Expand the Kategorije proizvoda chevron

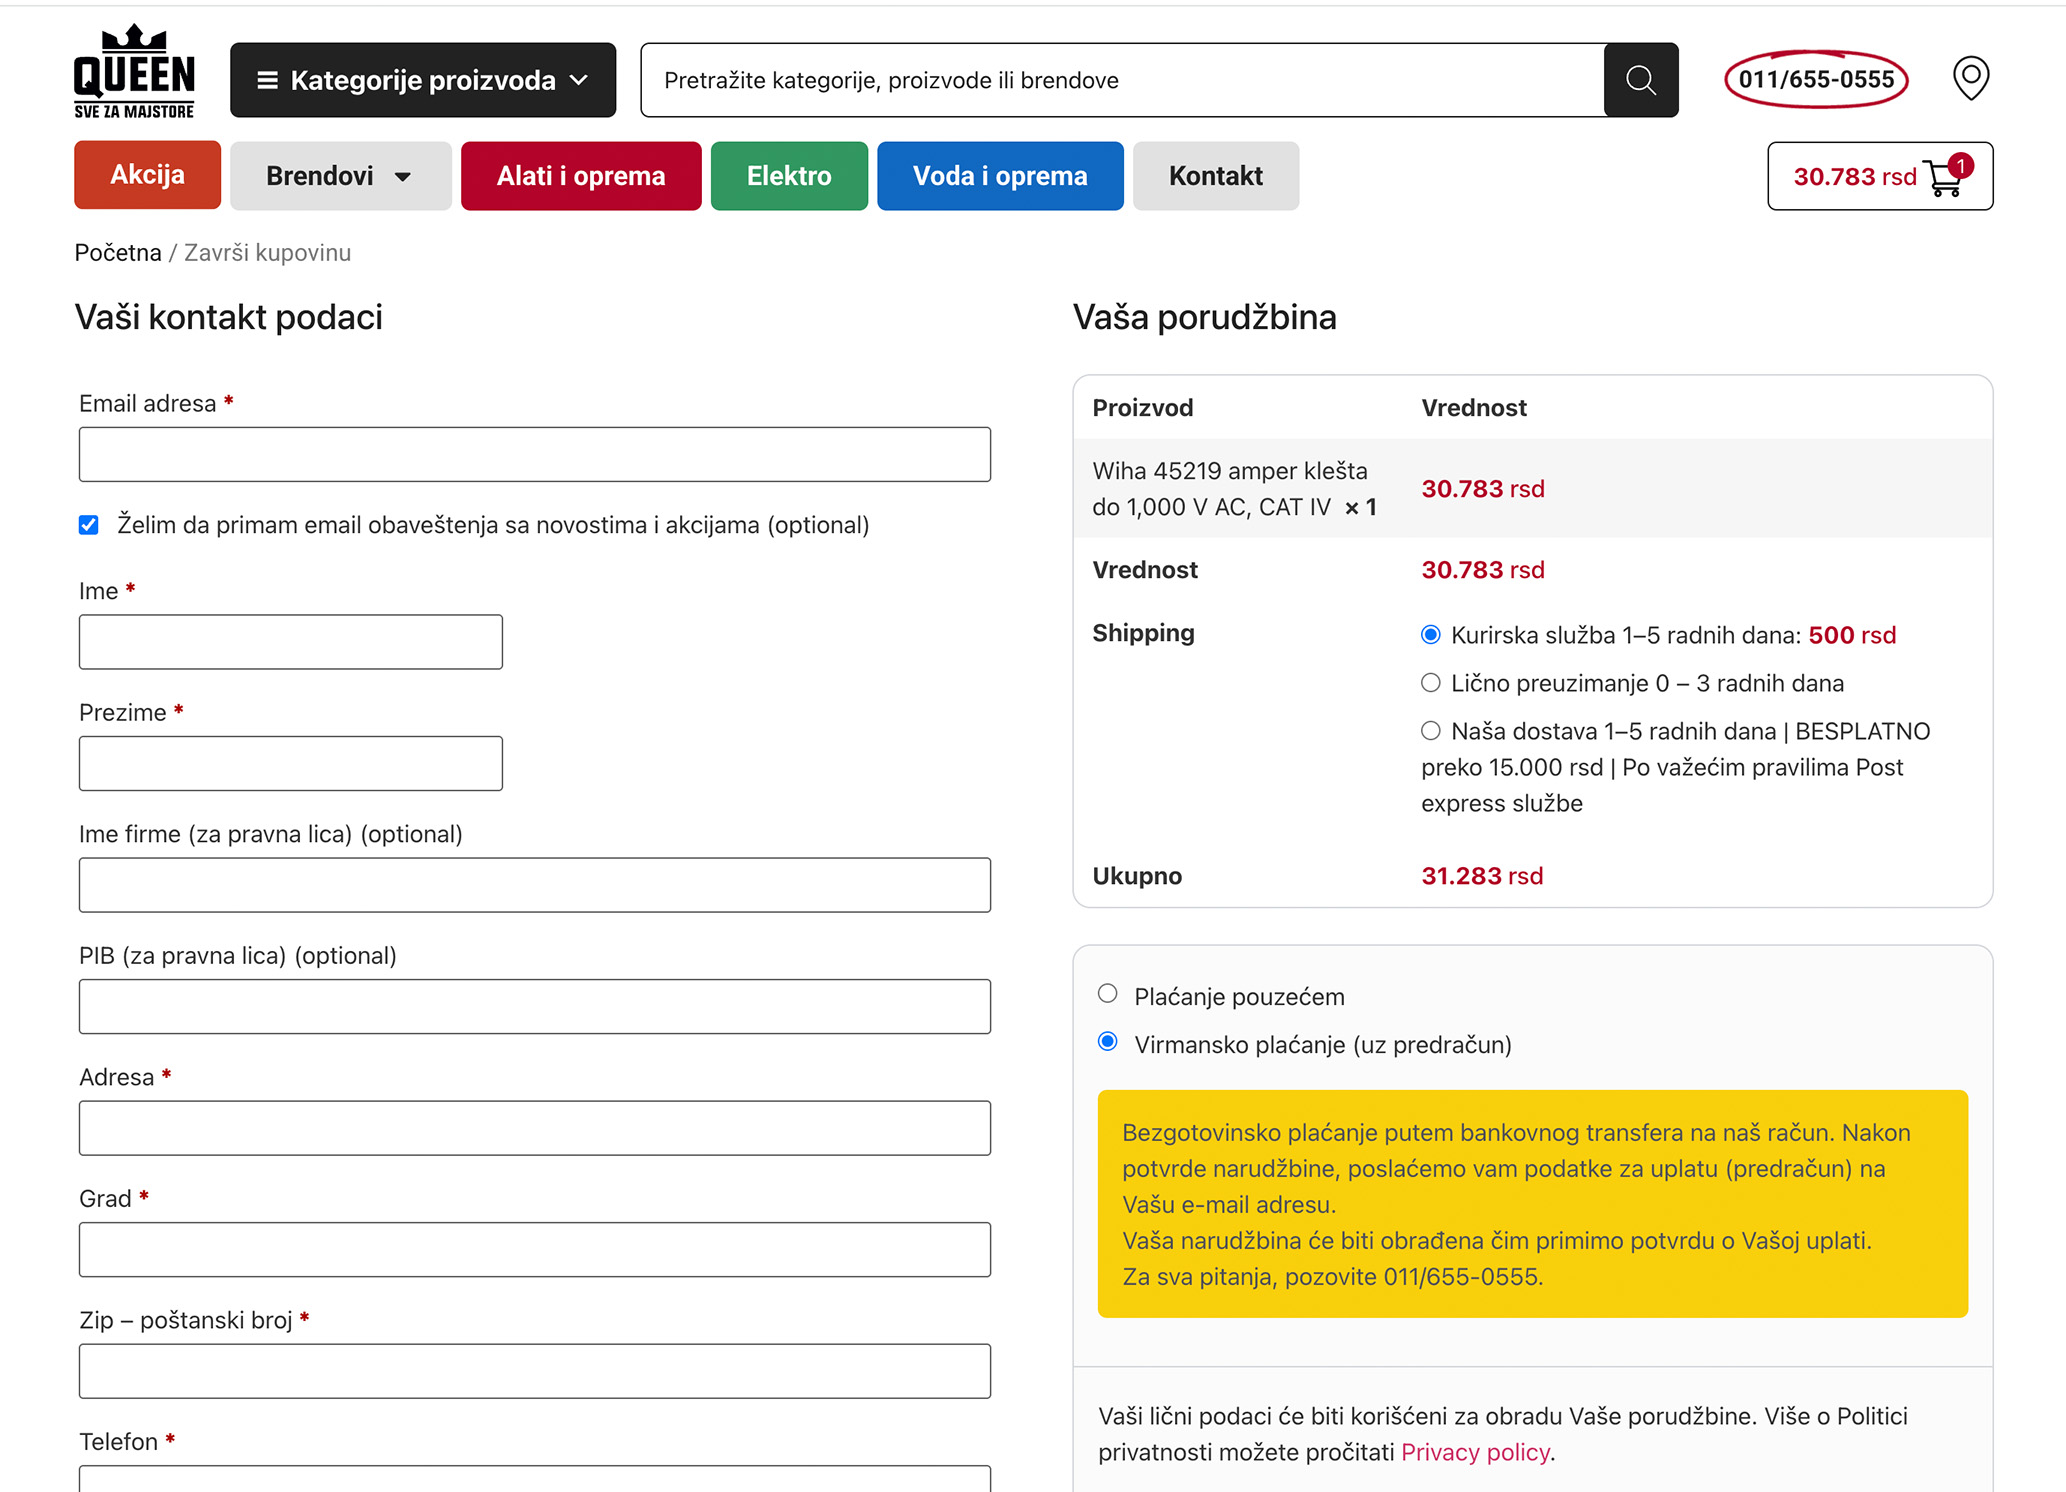point(579,80)
